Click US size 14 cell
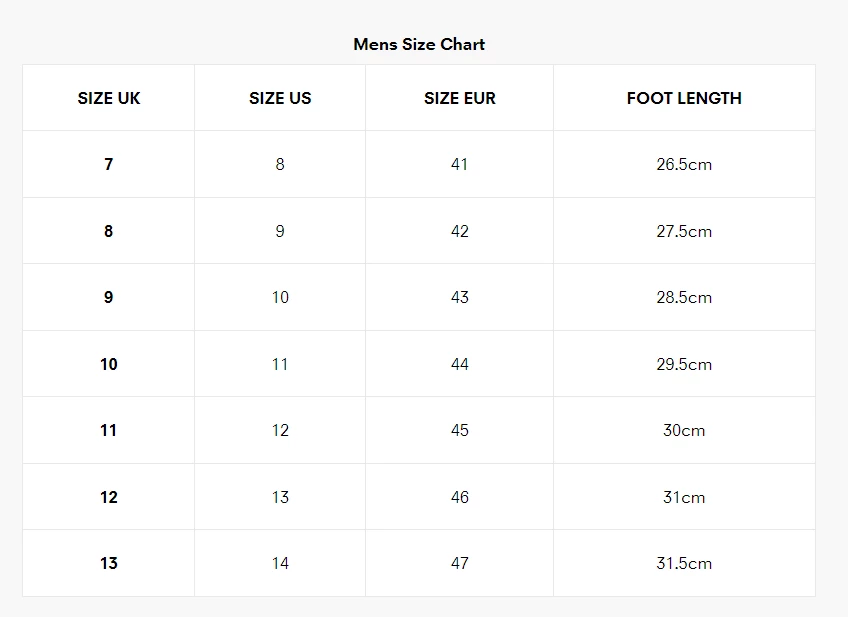 click(280, 563)
